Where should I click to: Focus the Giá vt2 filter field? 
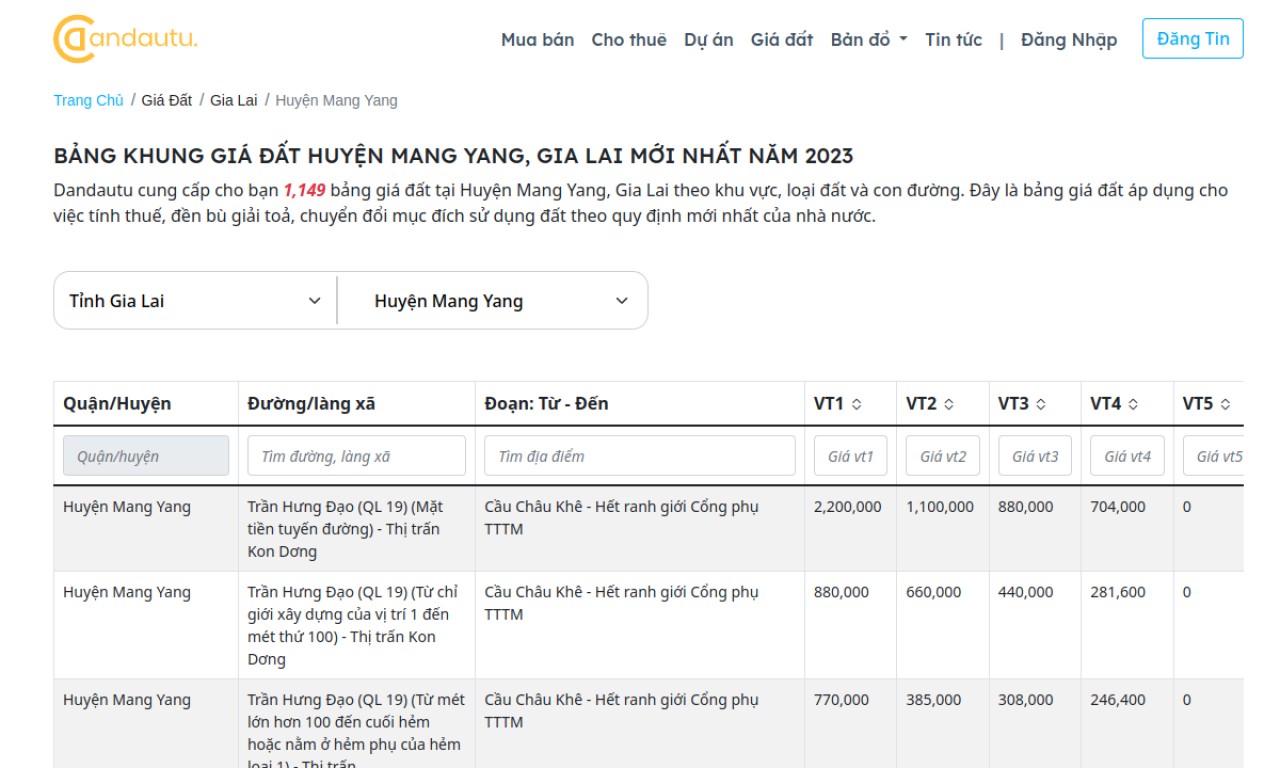click(x=943, y=456)
